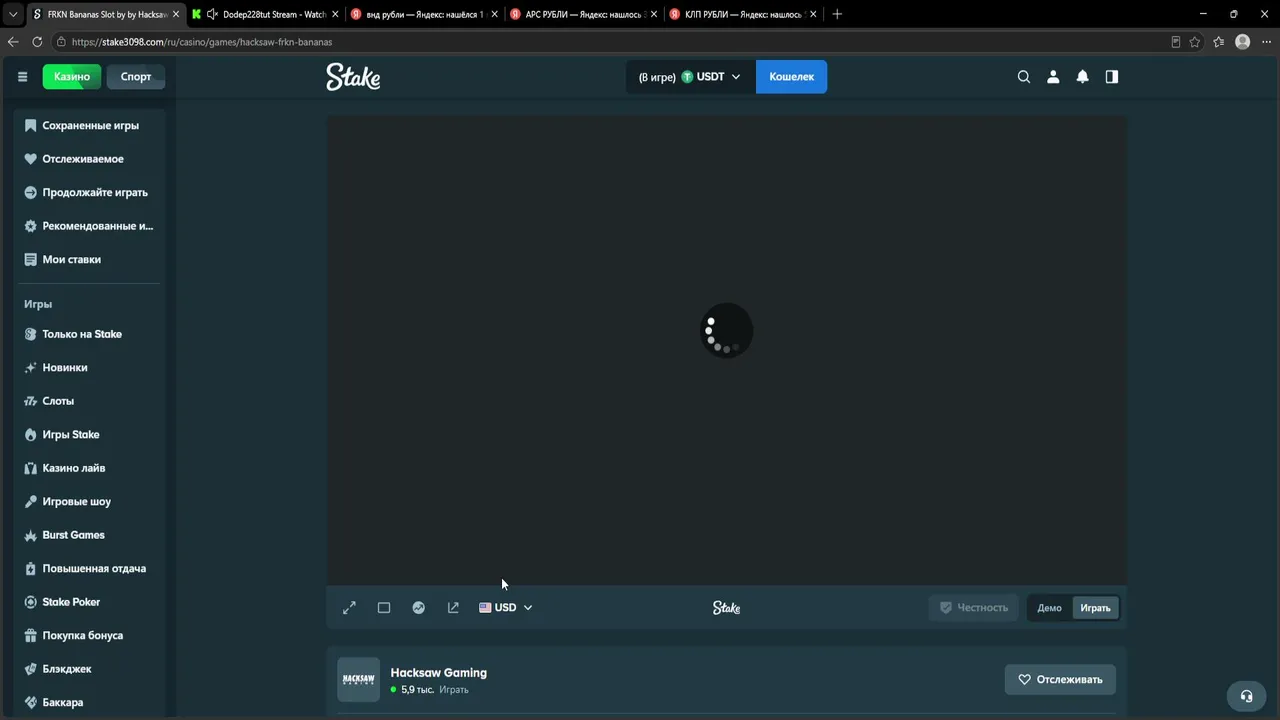Click the Мои ставки icon
This screenshot has height=720, width=1280.
point(30,259)
